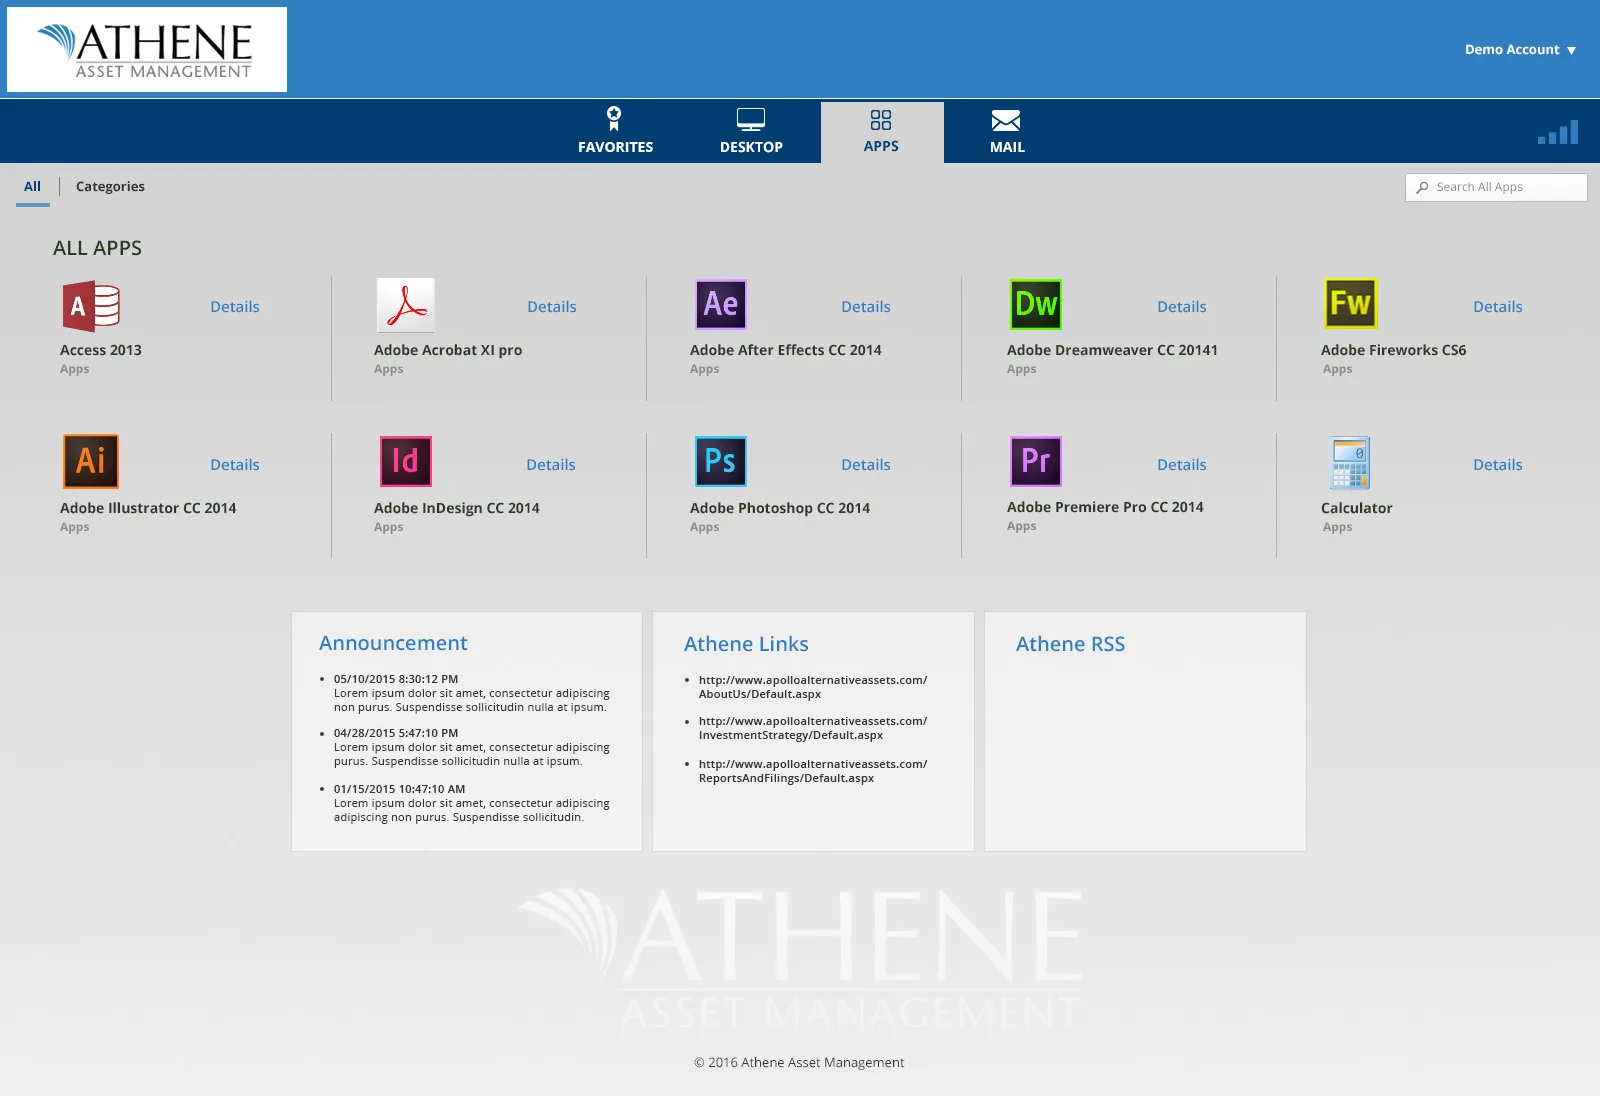Open the Adobe InDesign icon
This screenshot has width=1600, height=1096.
click(x=406, y=461)
